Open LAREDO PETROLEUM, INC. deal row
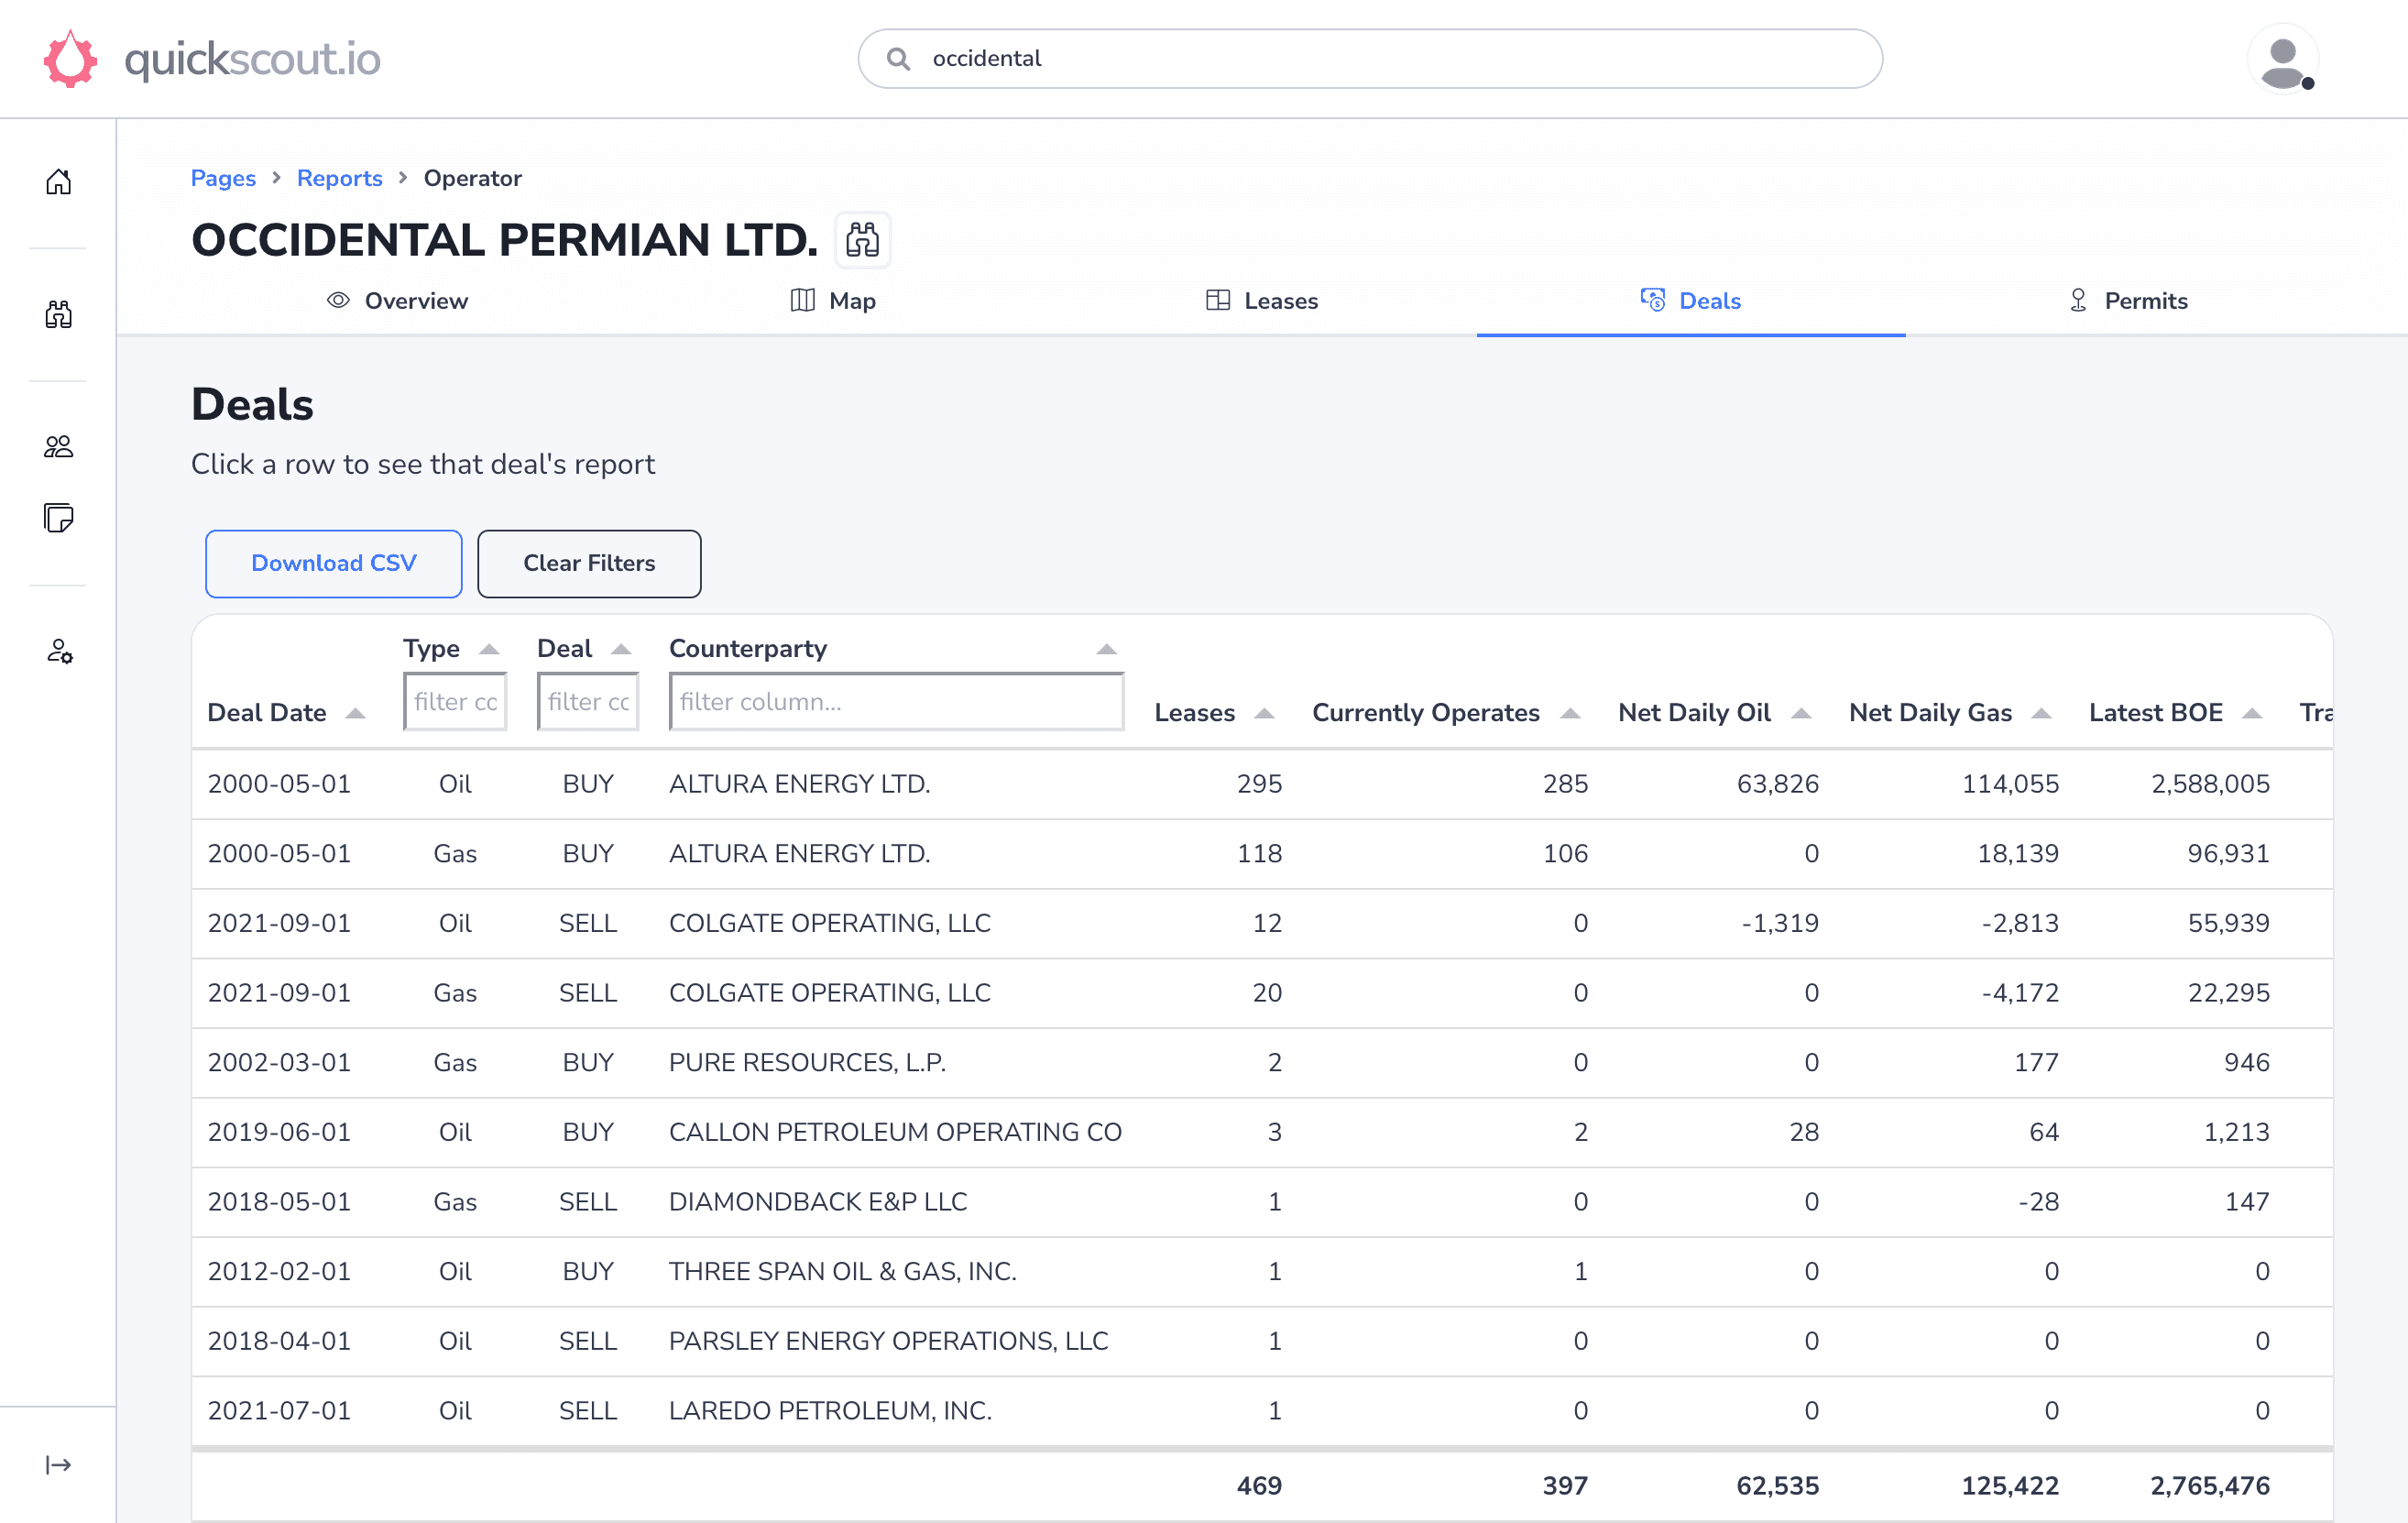The image size is (2408, 1523). tap(1262, 1411)
